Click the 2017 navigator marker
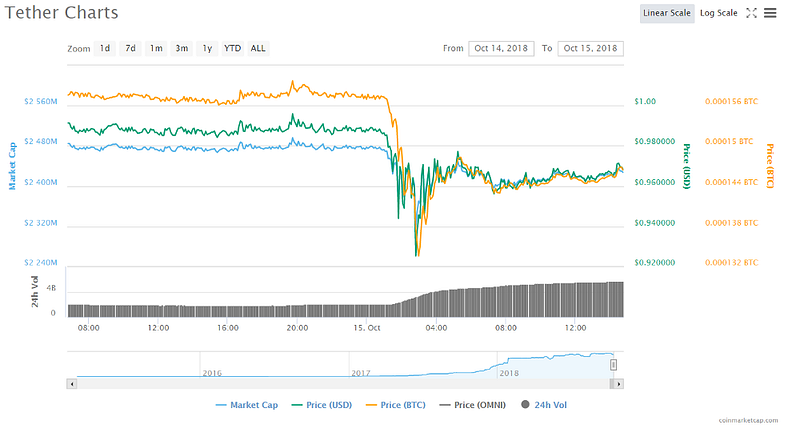The width and height of the screenshot is (800, 429). [361, 373]
